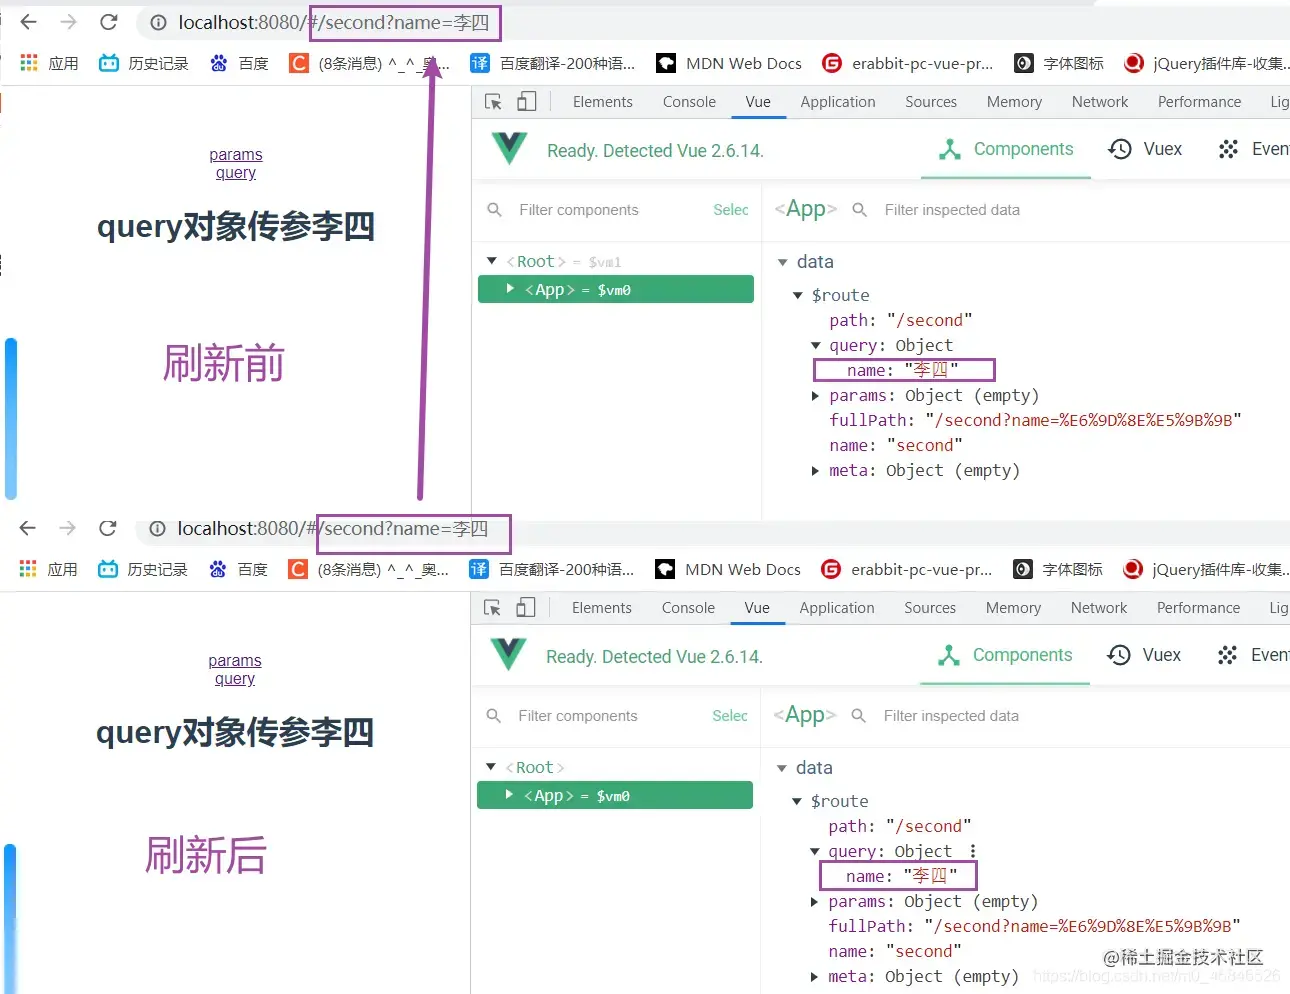Open 应用 apps grid in upper bookmarks bar
The height and width of the screenshot is (994, 1290).
[x=49, y=63]
